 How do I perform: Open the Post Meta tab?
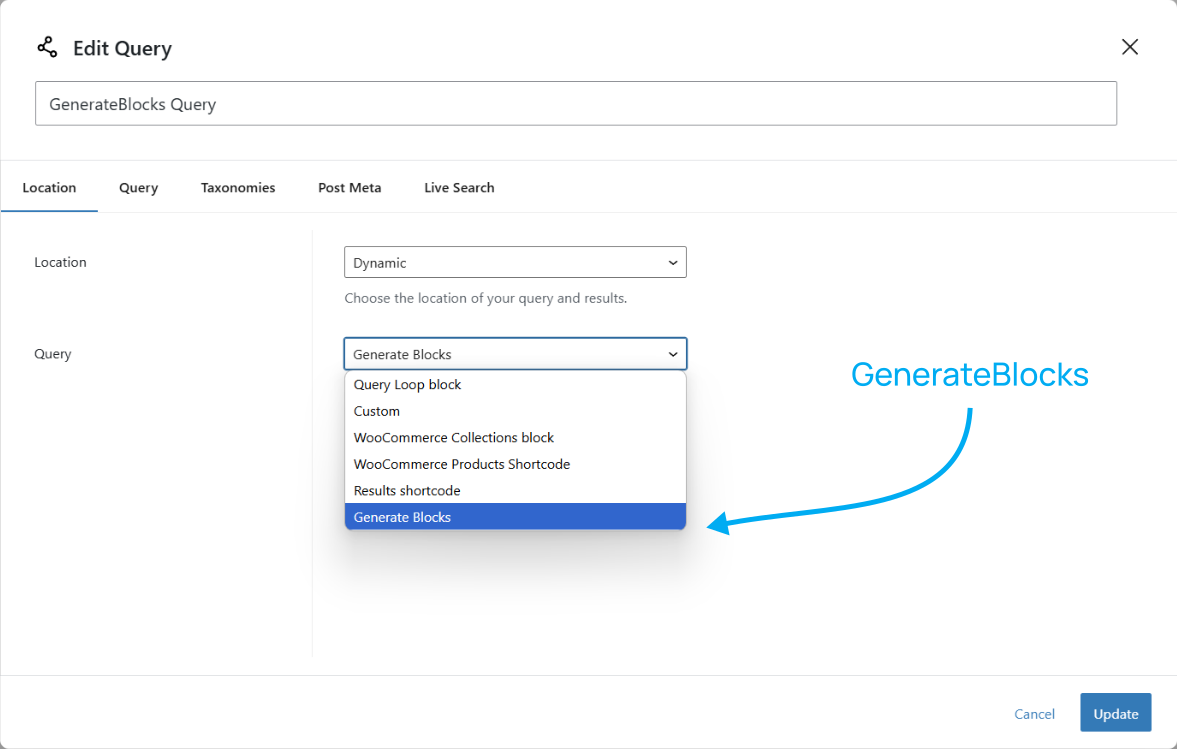coord(350,188)
